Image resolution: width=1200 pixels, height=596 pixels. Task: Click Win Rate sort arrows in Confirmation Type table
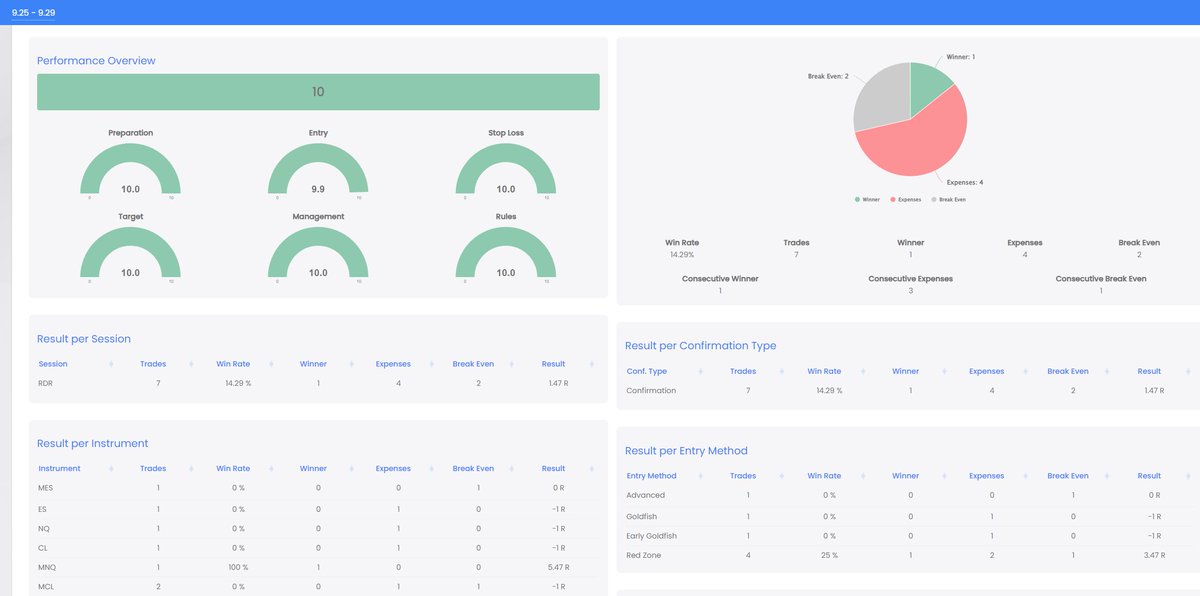point(862,371)
